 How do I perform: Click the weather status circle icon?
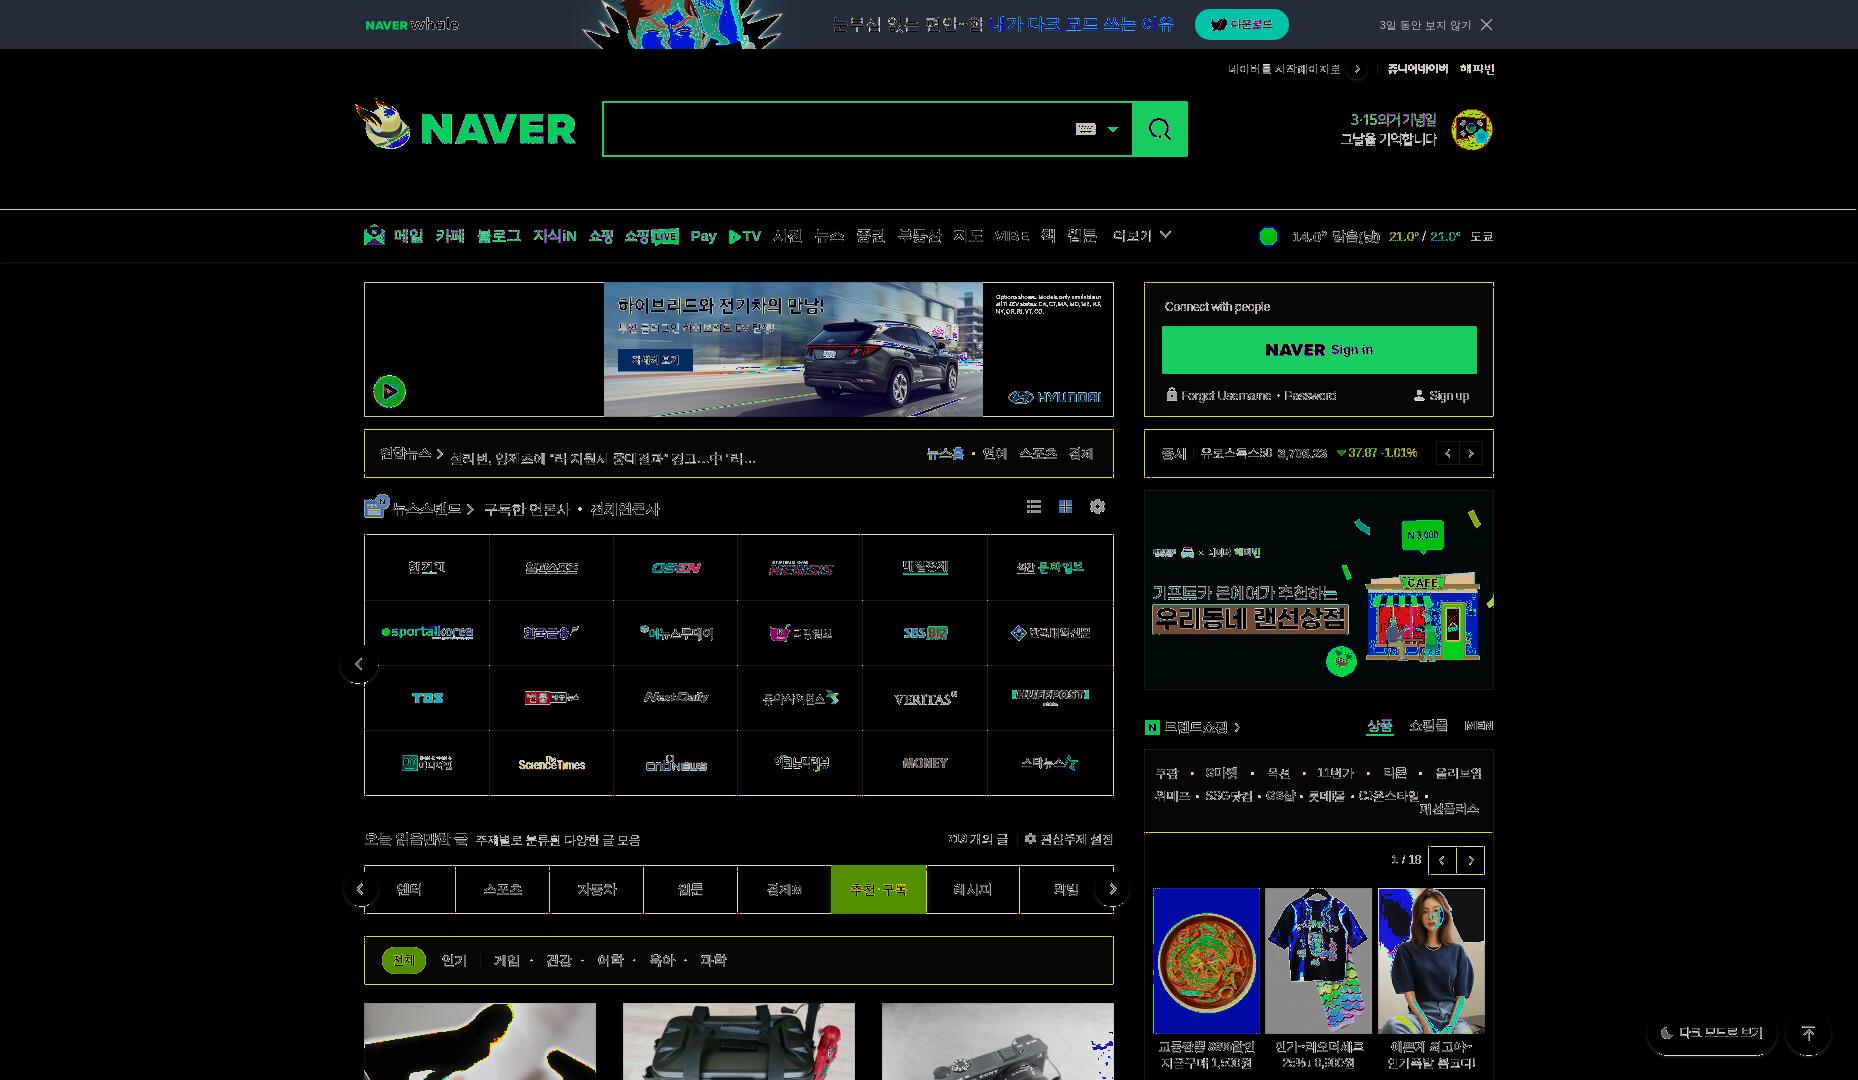click(x=1268, y=236)
